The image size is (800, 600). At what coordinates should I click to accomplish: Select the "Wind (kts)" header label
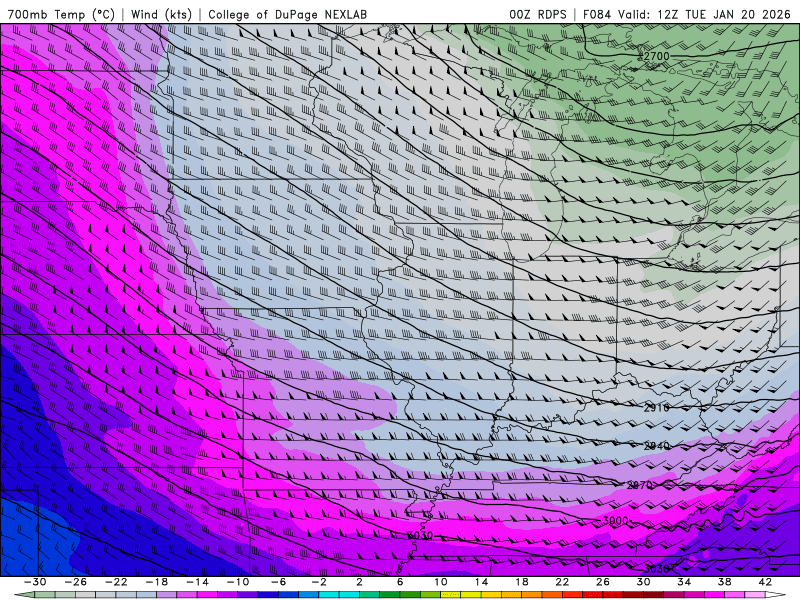click(161, 14)
